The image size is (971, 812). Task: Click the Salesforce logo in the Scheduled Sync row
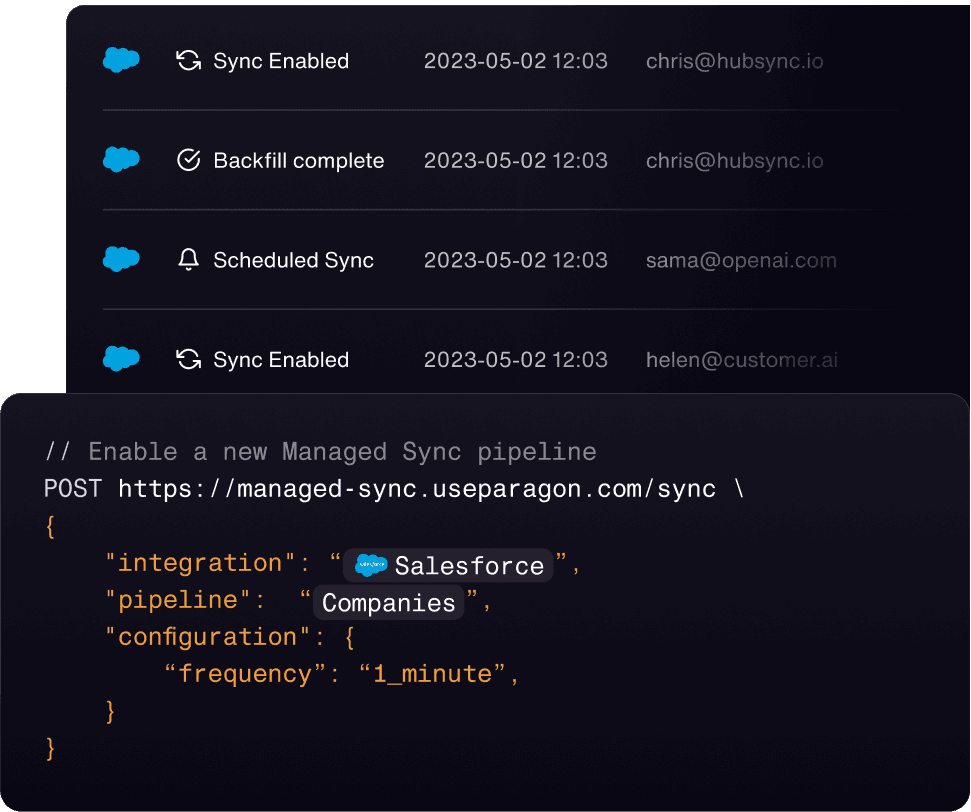pyautogui.click(x=121, y=260)
